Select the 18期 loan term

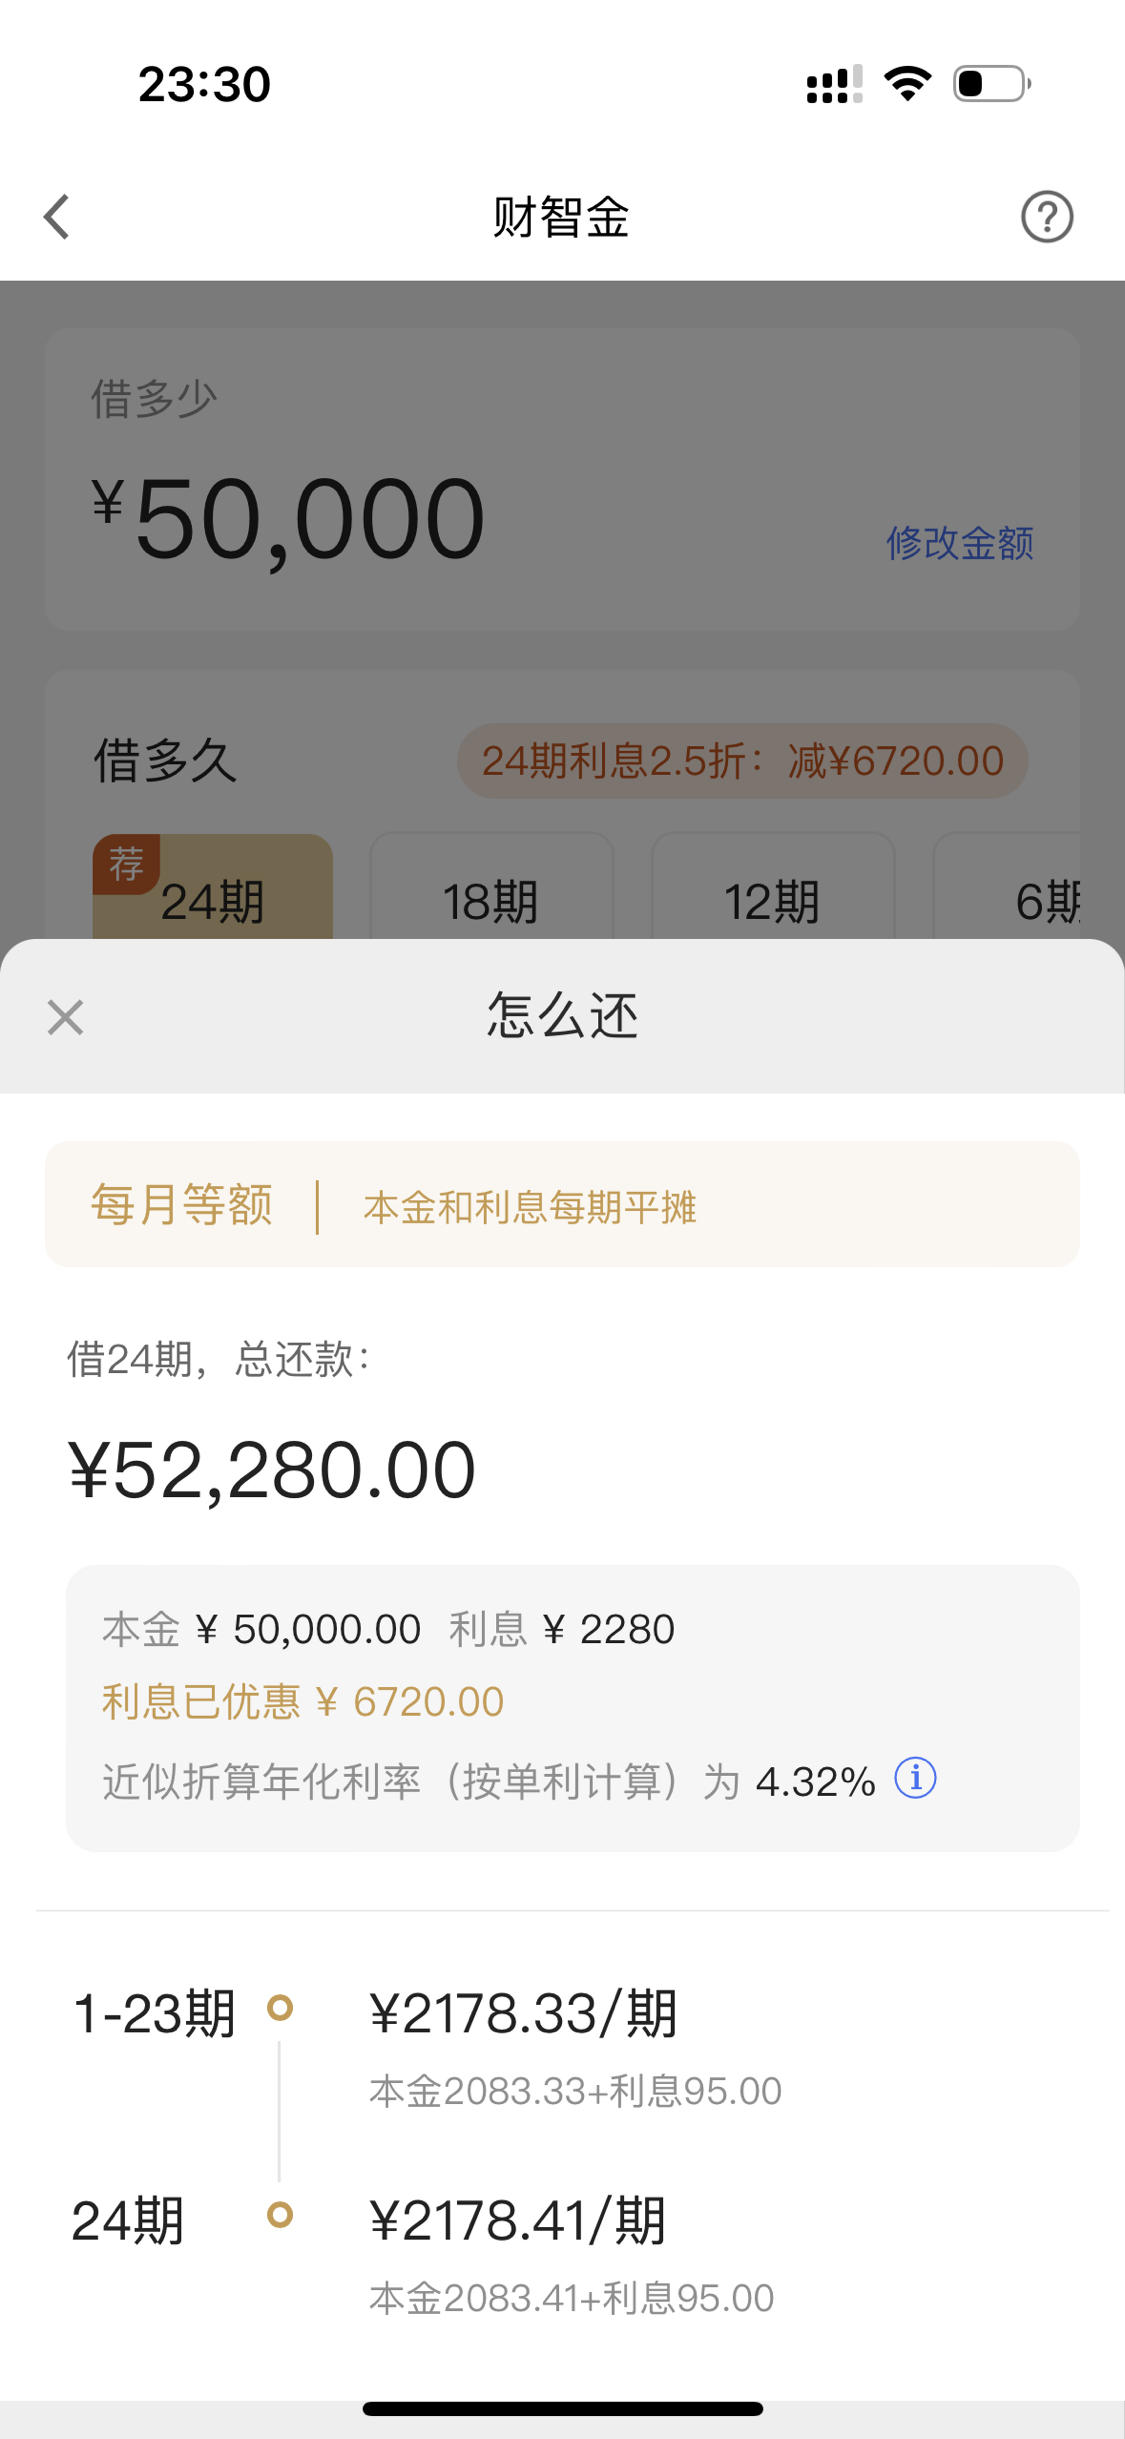(491, 887)
